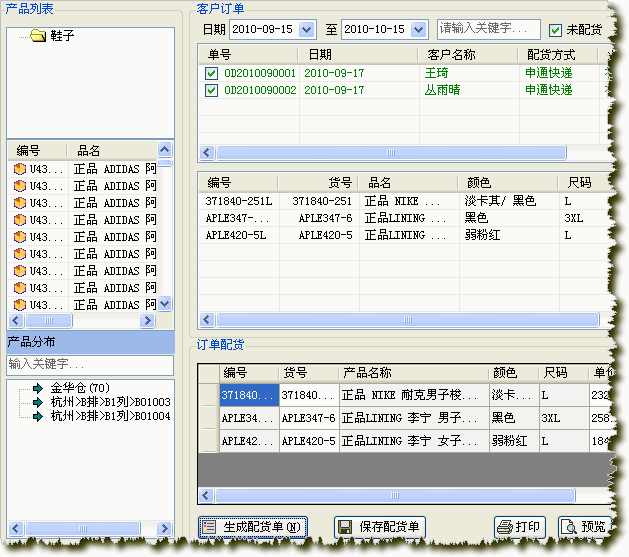This screenshot has width=629, height=557.
Task: Click the 配货方式 column header
Action: [x=558, y=55]
